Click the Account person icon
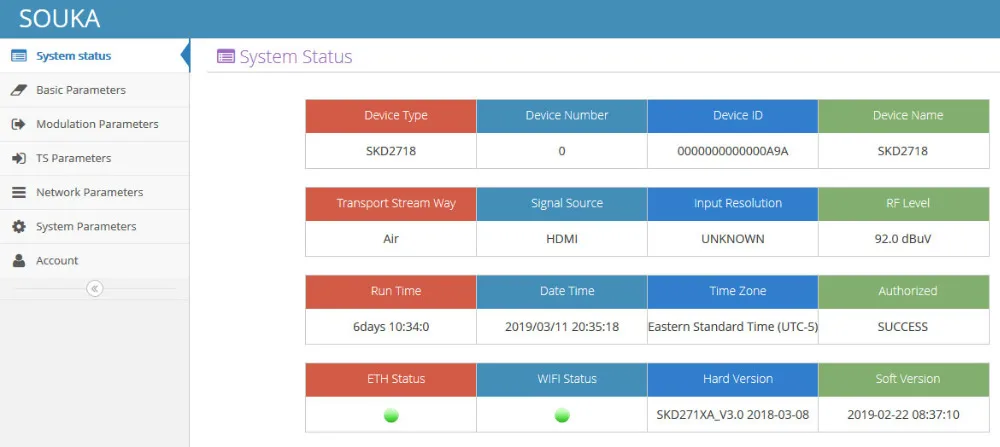The image size is (1000, 447). click(19, 260)
